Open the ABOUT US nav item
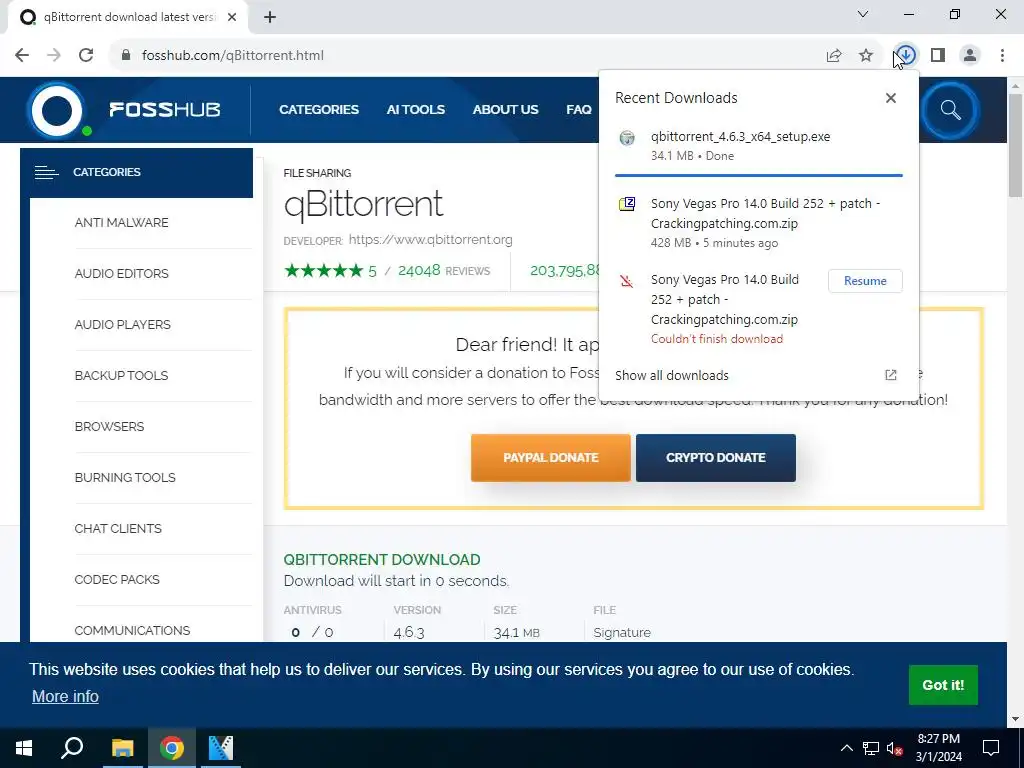The height and width of the screenshot is (768, 1024). click(505, 110)
